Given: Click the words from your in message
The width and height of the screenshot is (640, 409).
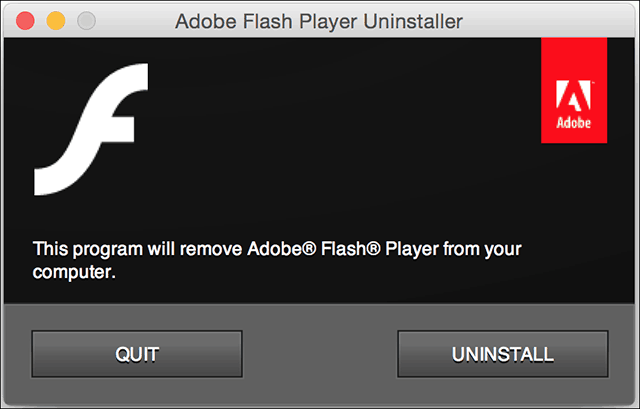Looking at the screenshot, I should (x=482, y=249).
